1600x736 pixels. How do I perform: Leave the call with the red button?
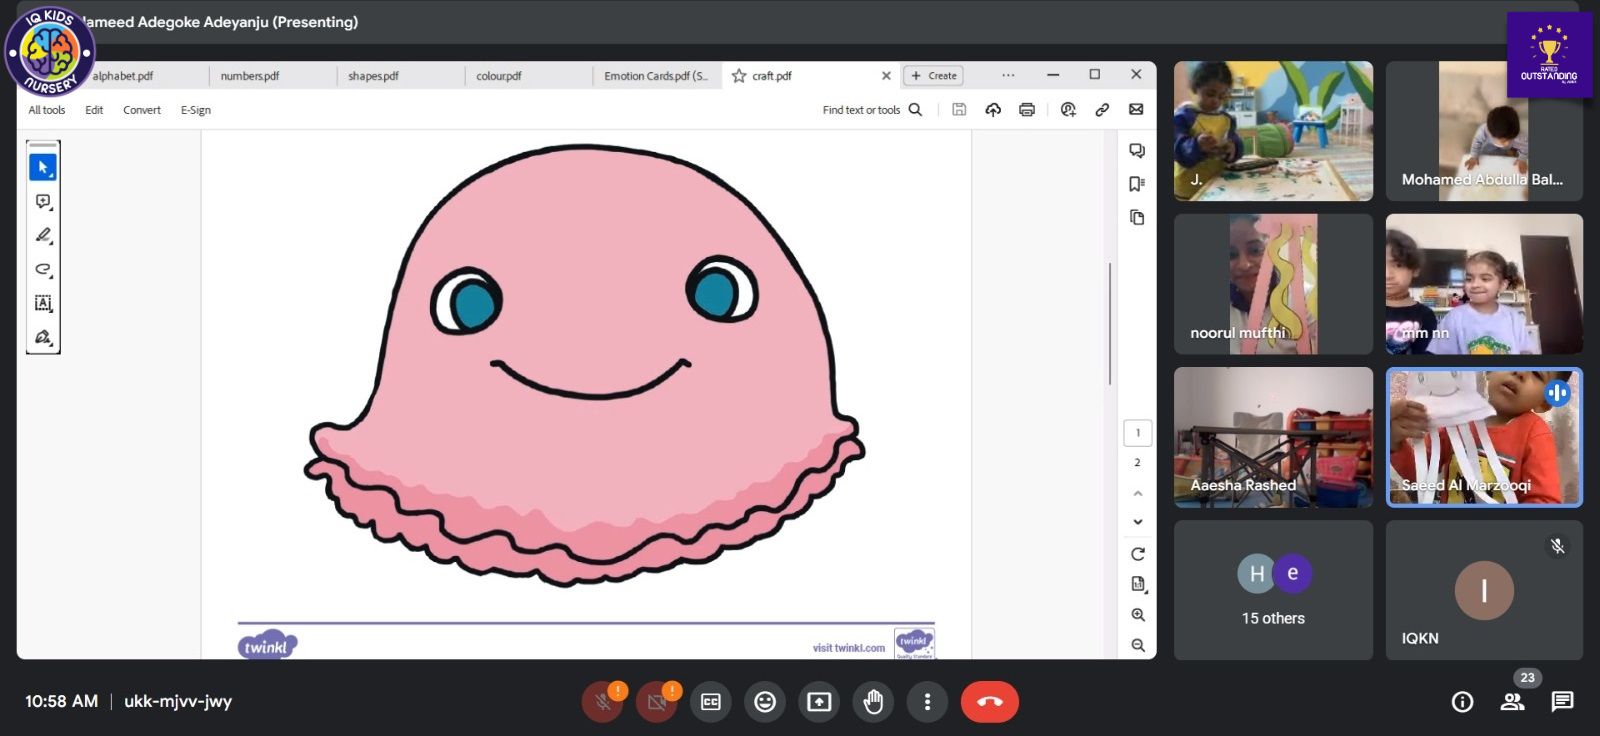[x=990, y=702]
